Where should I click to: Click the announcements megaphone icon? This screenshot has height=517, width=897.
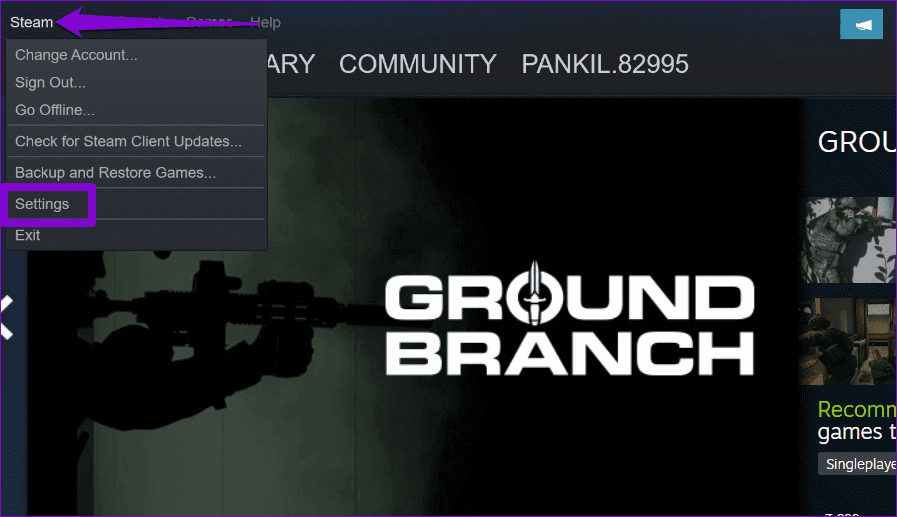point(862,24)
